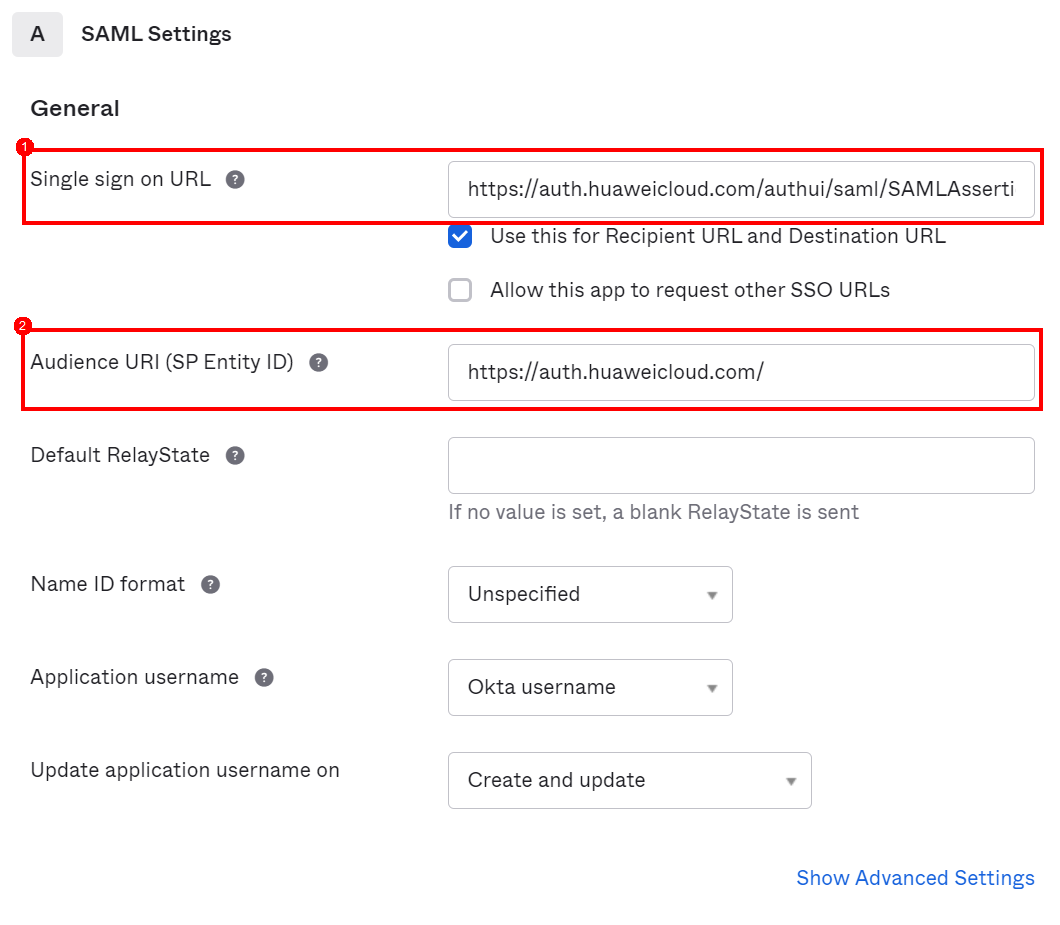This screenshot has width=1060, height=925.
Task: Click into the Audience URI text field
Action: pos(740,373)
